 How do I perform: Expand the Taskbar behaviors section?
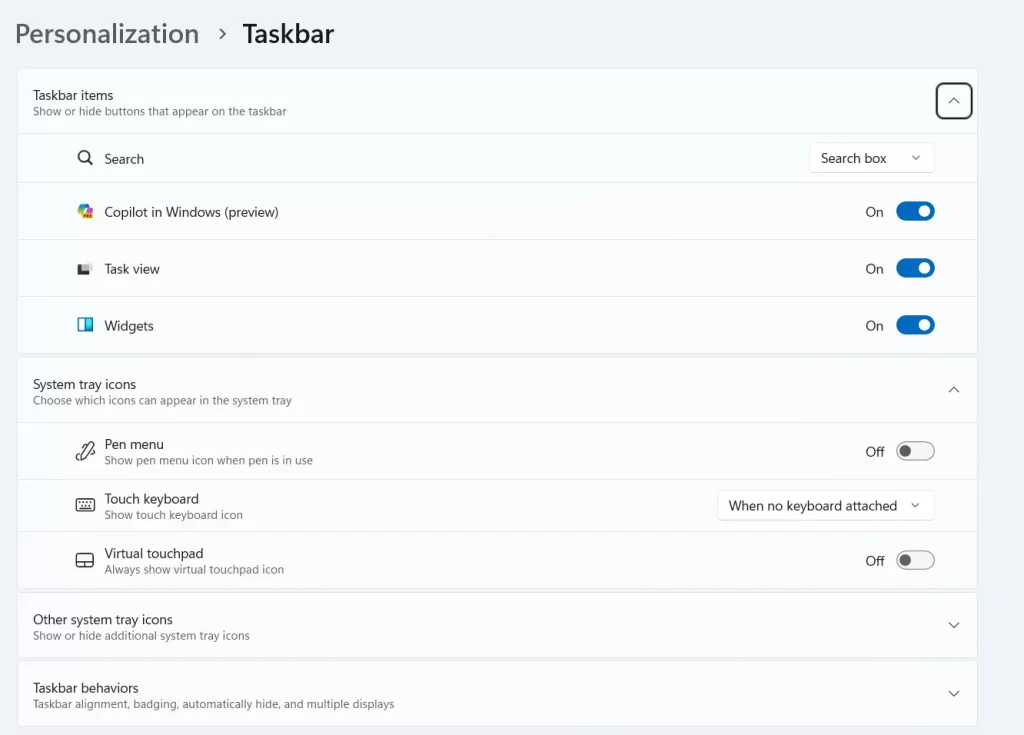[953, 694]
